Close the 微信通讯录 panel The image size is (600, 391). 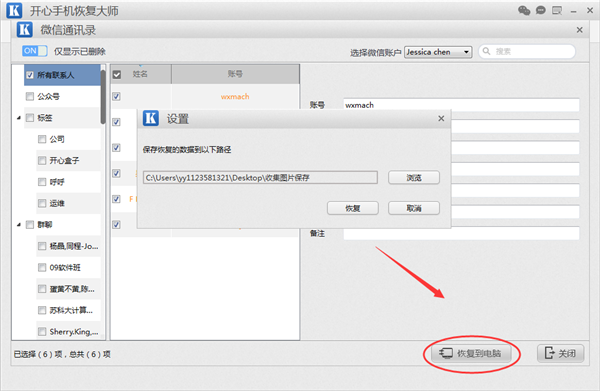[x=580, y=30]
